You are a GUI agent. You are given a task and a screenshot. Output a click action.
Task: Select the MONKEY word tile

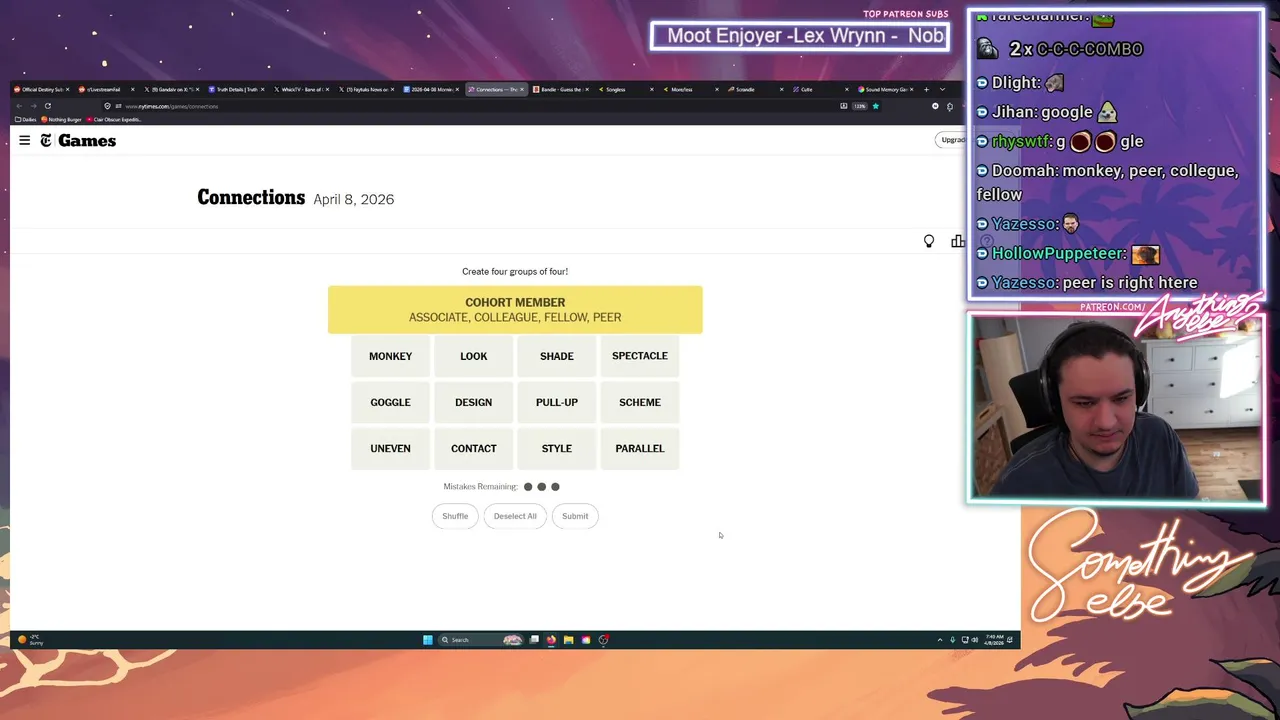click(390, 356)
